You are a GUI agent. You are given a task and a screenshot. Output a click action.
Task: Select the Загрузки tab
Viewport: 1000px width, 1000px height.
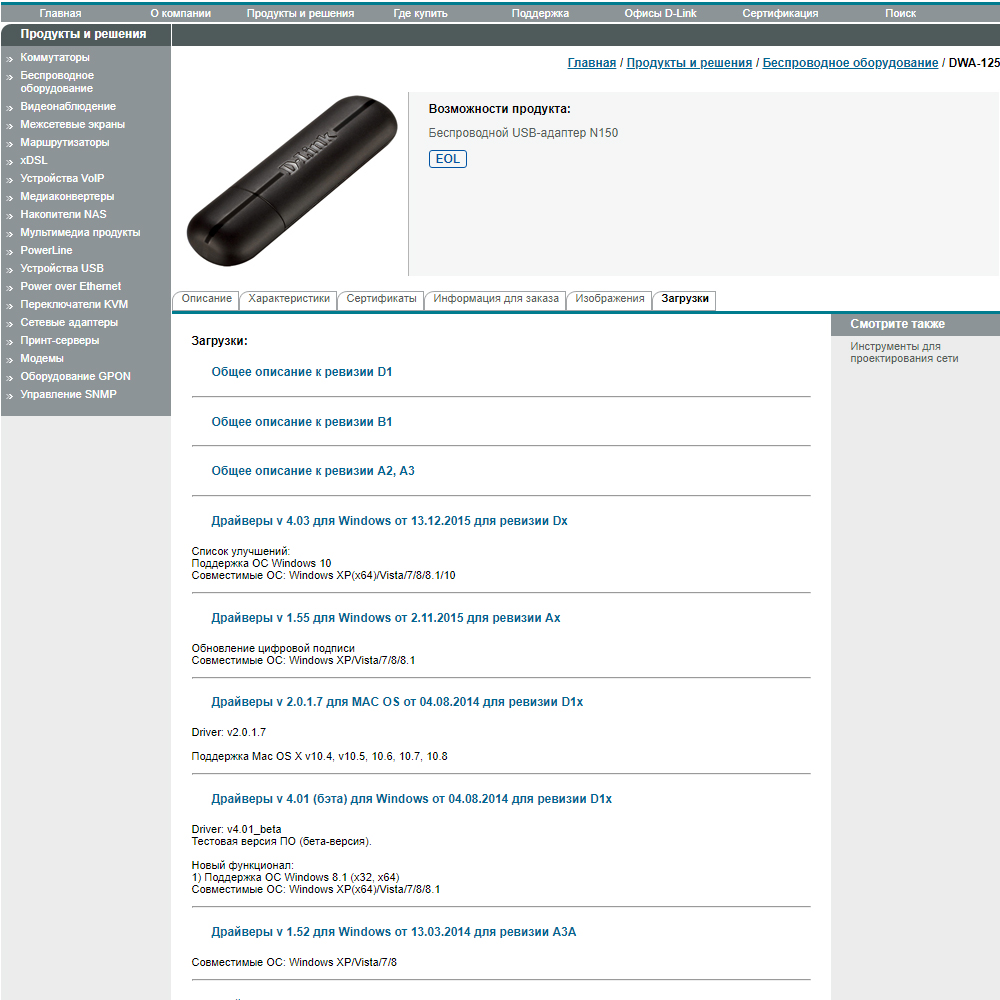click(x=684, y=298)
